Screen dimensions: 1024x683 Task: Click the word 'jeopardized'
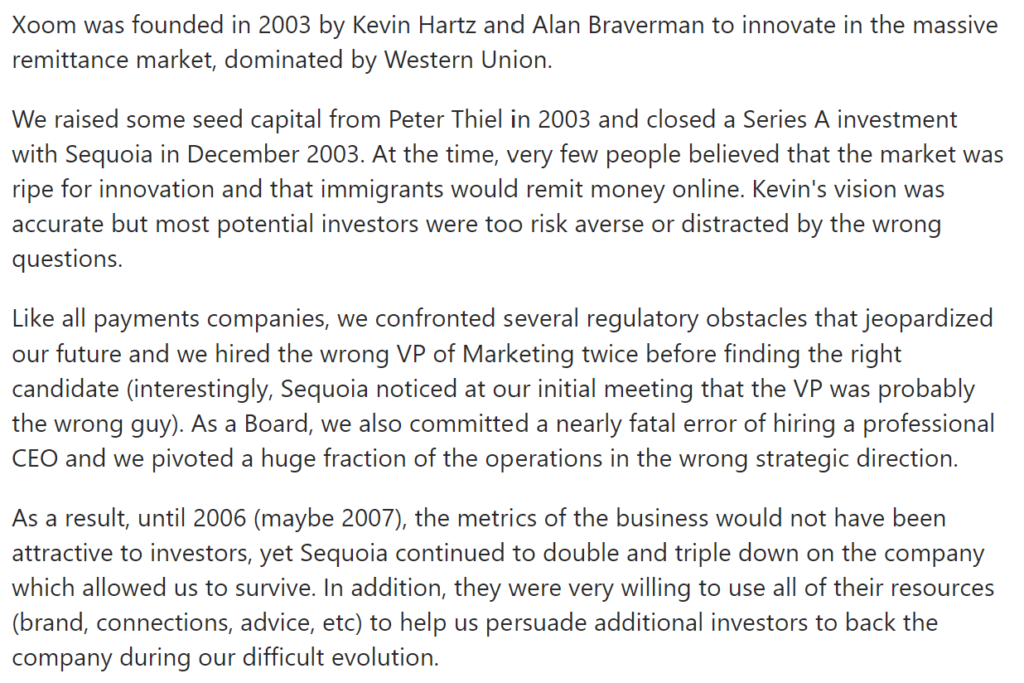point(929,319)
